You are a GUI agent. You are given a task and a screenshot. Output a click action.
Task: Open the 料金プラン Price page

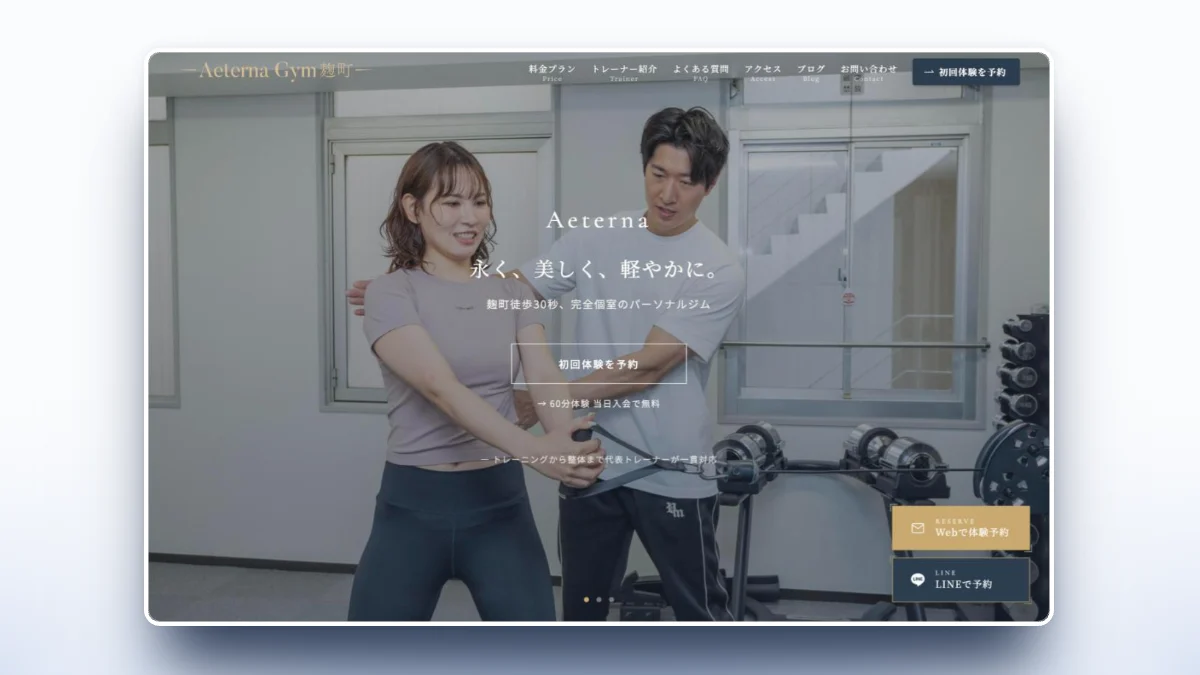(552, 72)
